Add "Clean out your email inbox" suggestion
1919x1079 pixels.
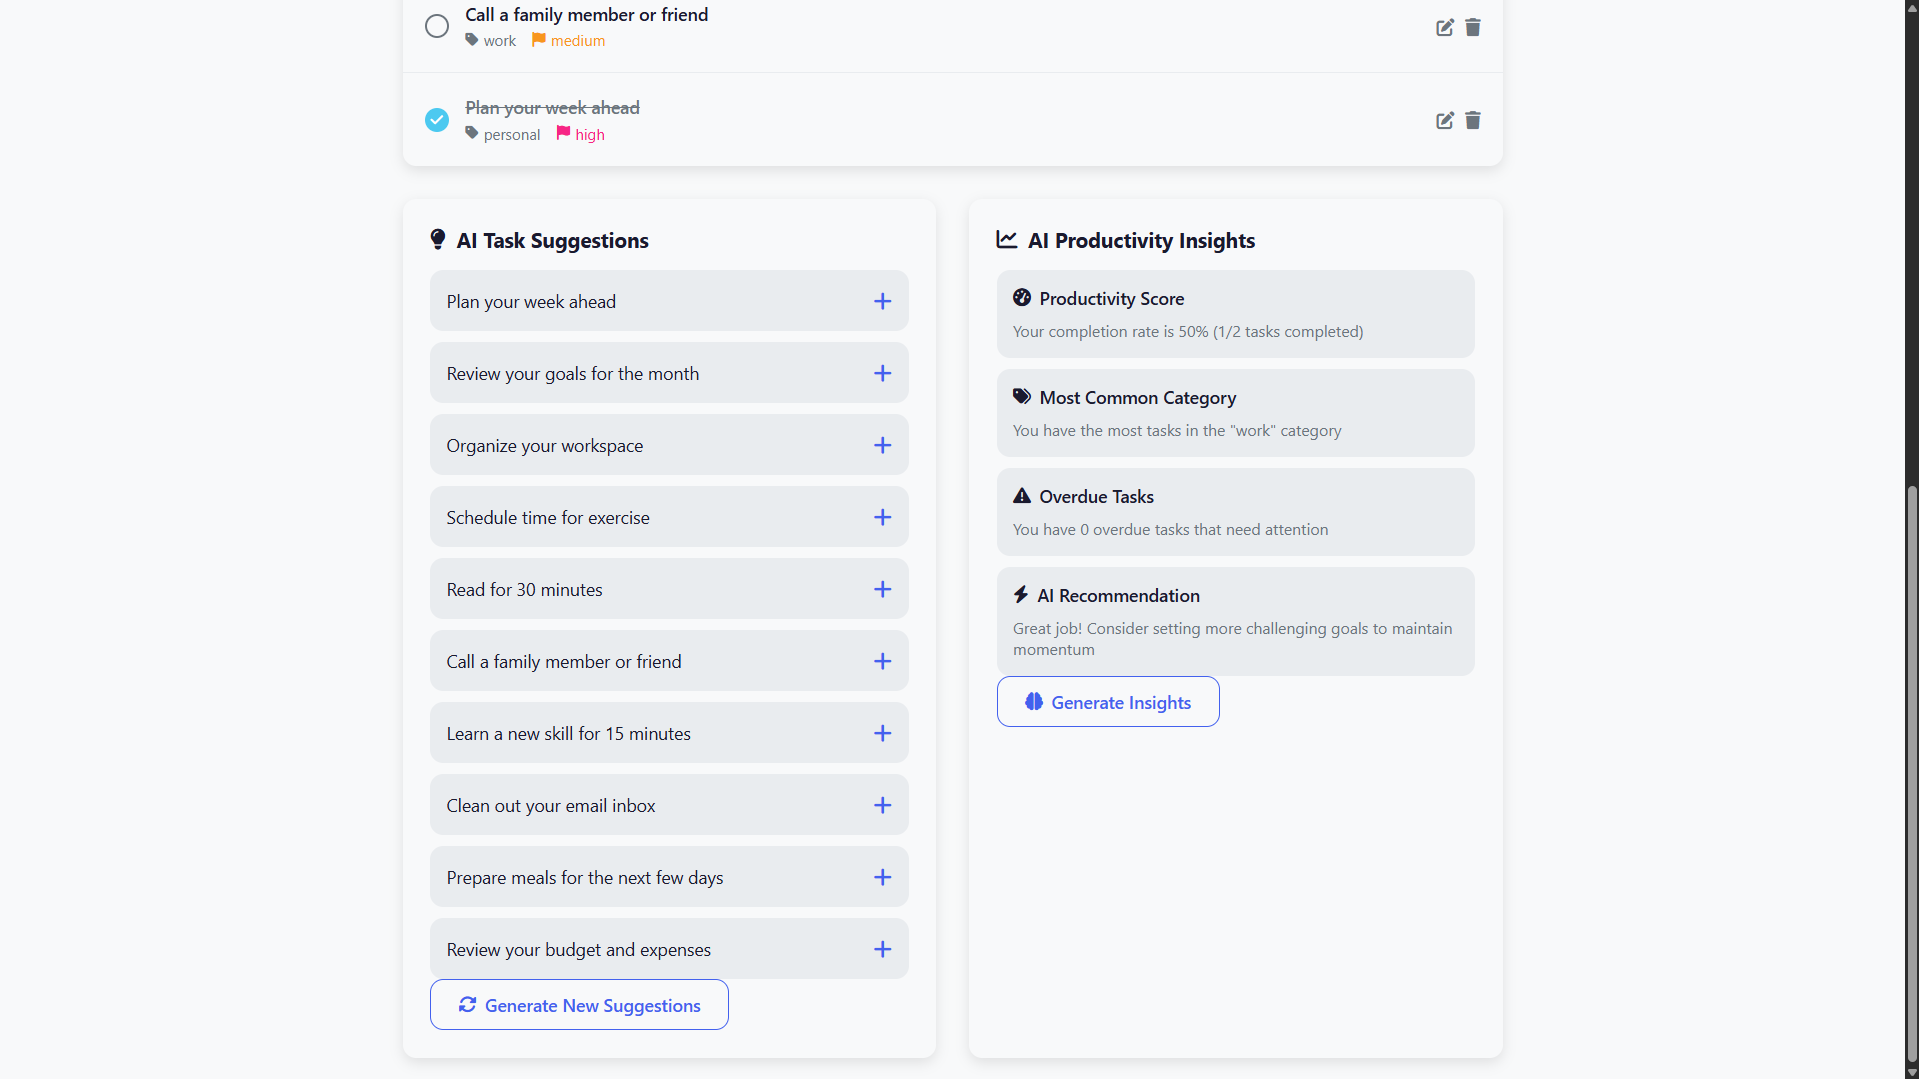(x=882, y=805)
